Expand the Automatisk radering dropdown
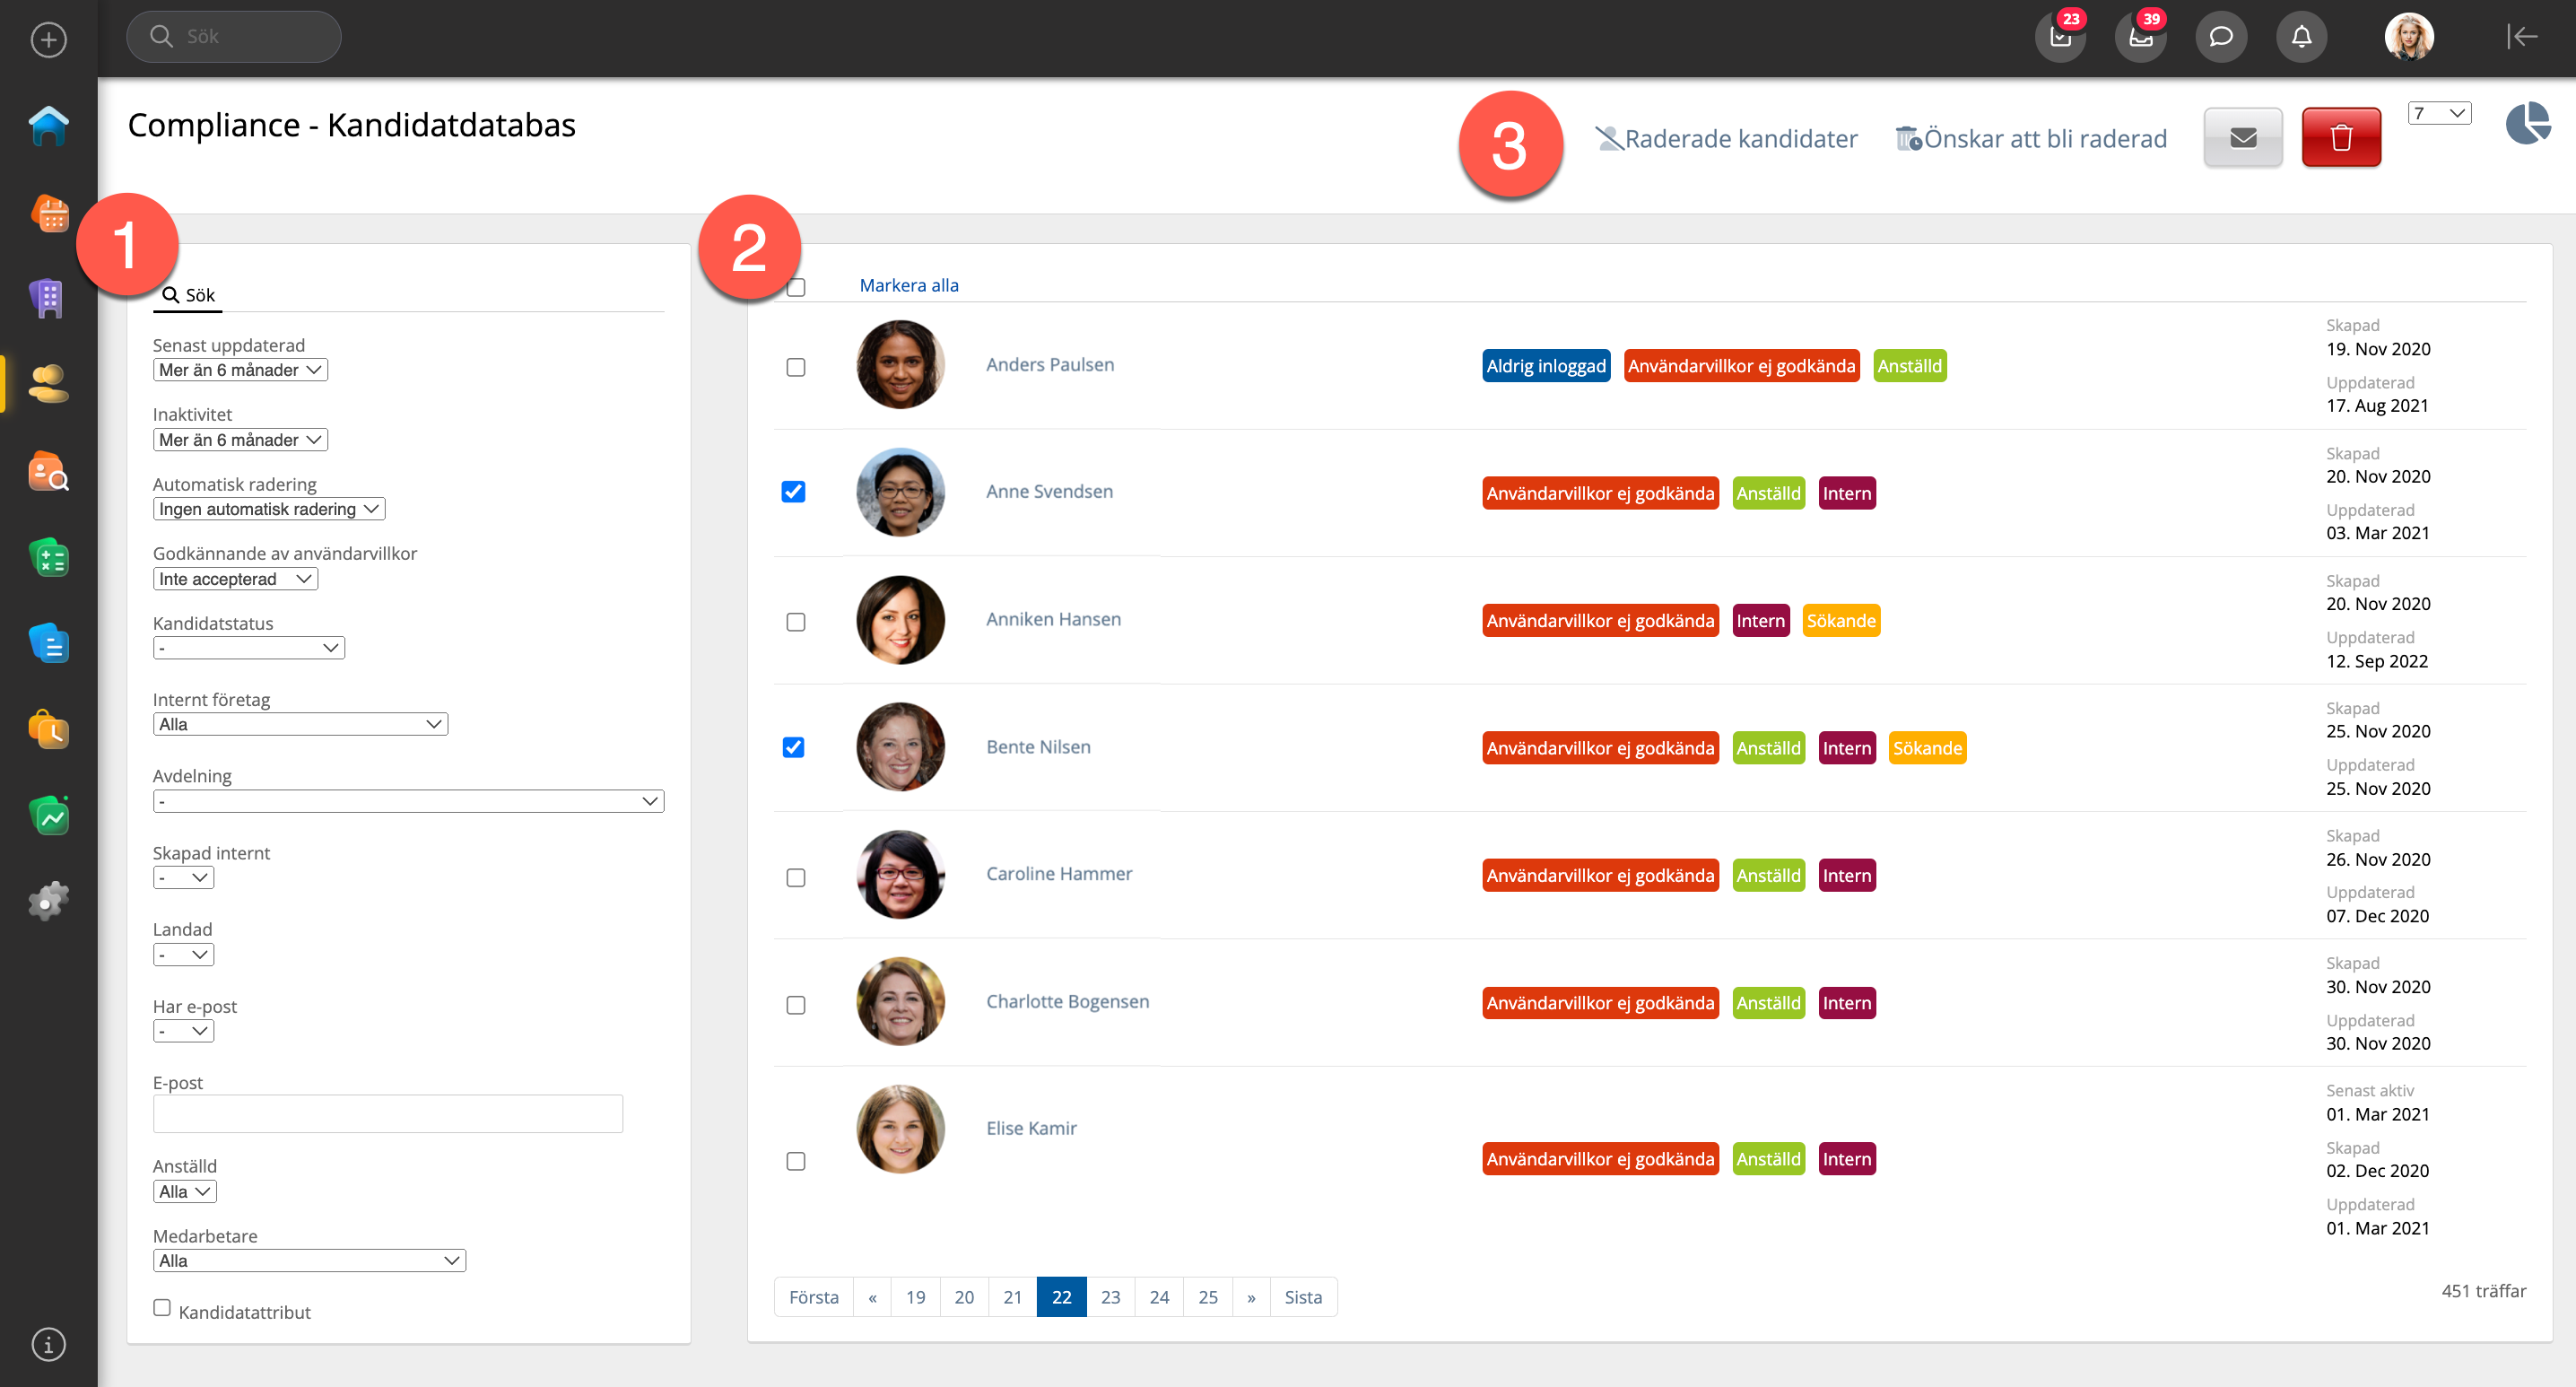The height and width of the screenshot is (1387, 2576). [x=268, y=509]
